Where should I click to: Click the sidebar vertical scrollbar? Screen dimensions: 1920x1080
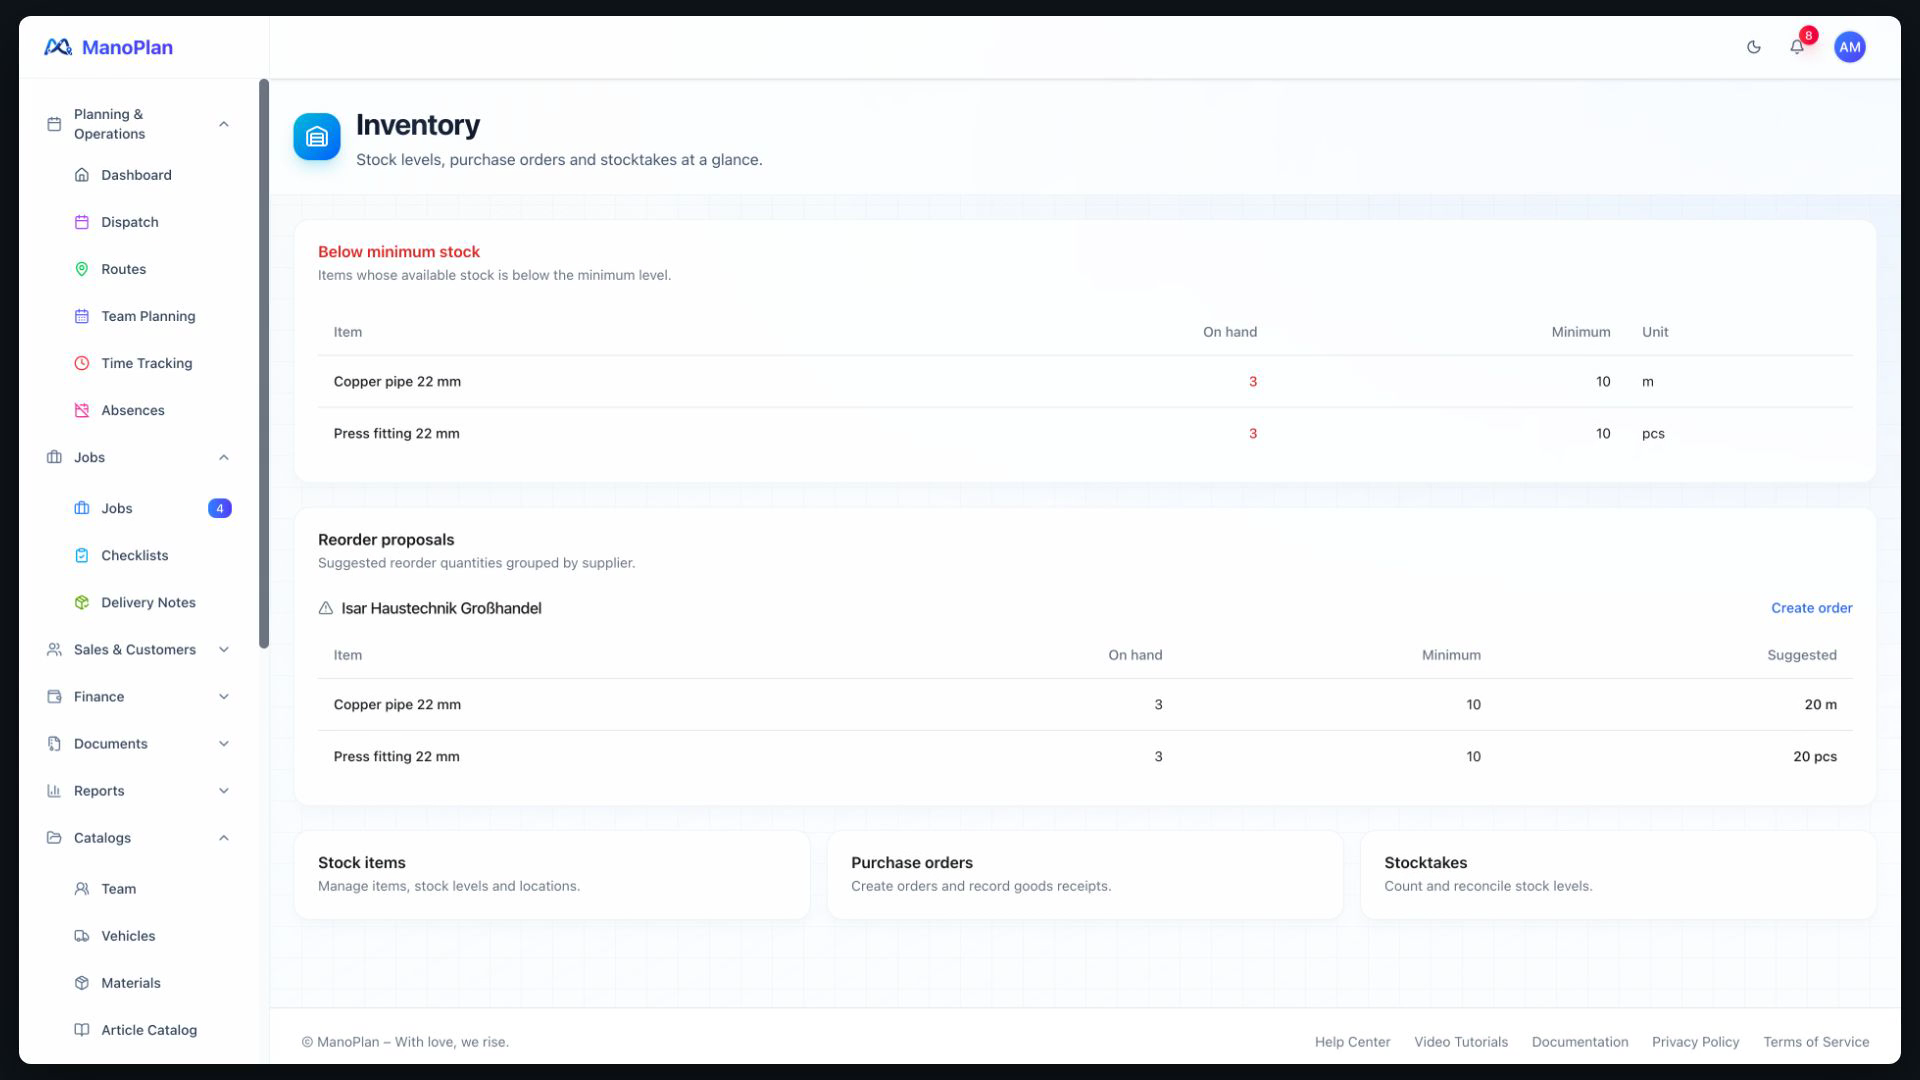(264, 363)
